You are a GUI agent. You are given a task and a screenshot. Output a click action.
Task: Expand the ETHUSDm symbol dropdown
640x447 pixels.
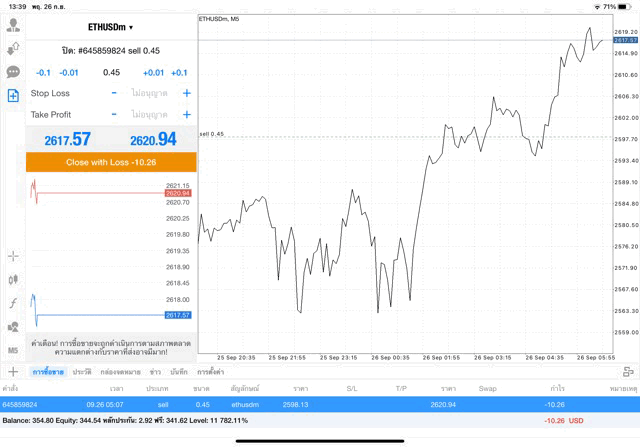pyautogui.click(x=111, y=27)
